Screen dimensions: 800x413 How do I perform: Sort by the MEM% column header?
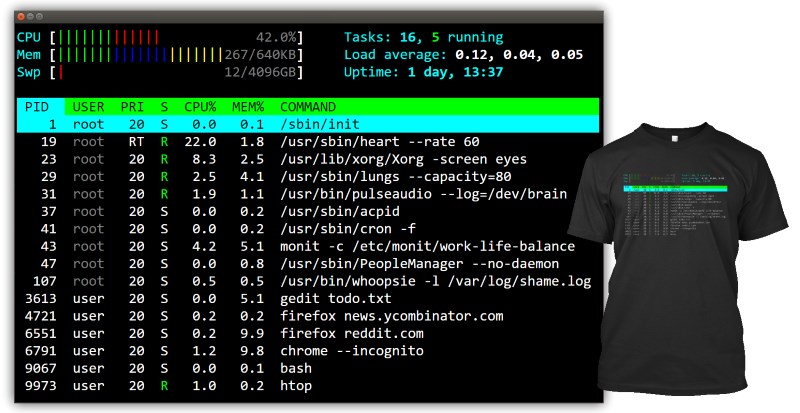coord(248,107)
